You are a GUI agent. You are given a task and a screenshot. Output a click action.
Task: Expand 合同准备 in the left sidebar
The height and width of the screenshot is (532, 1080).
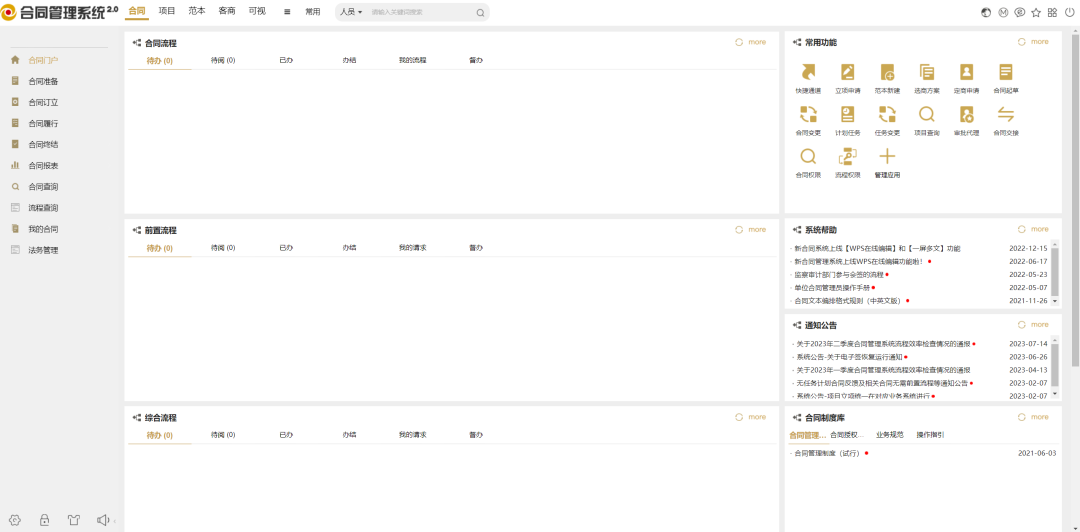click(x=43, y=81)
